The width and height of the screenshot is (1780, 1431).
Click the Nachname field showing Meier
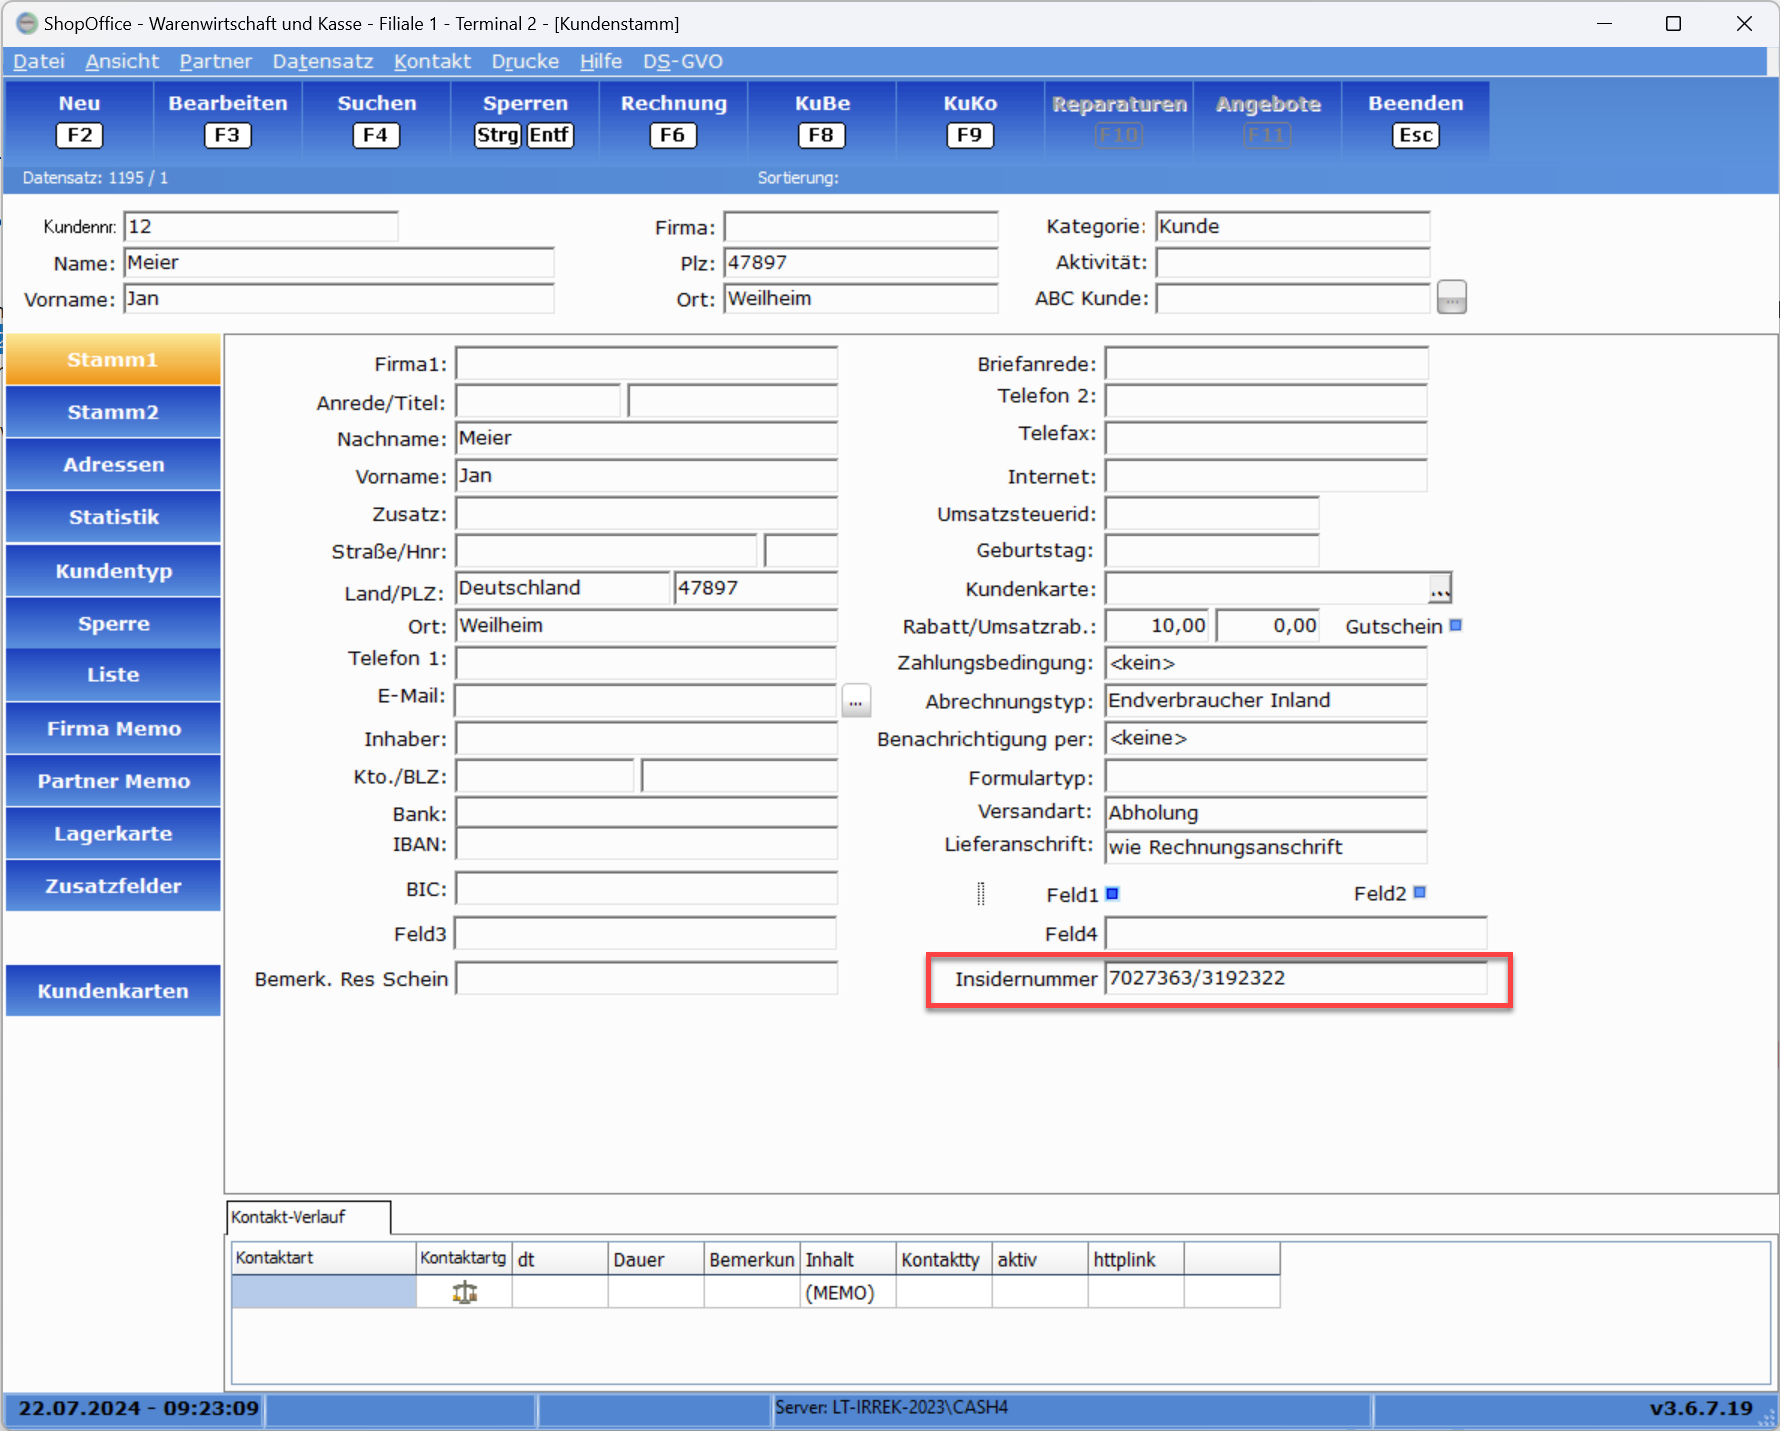646,438
